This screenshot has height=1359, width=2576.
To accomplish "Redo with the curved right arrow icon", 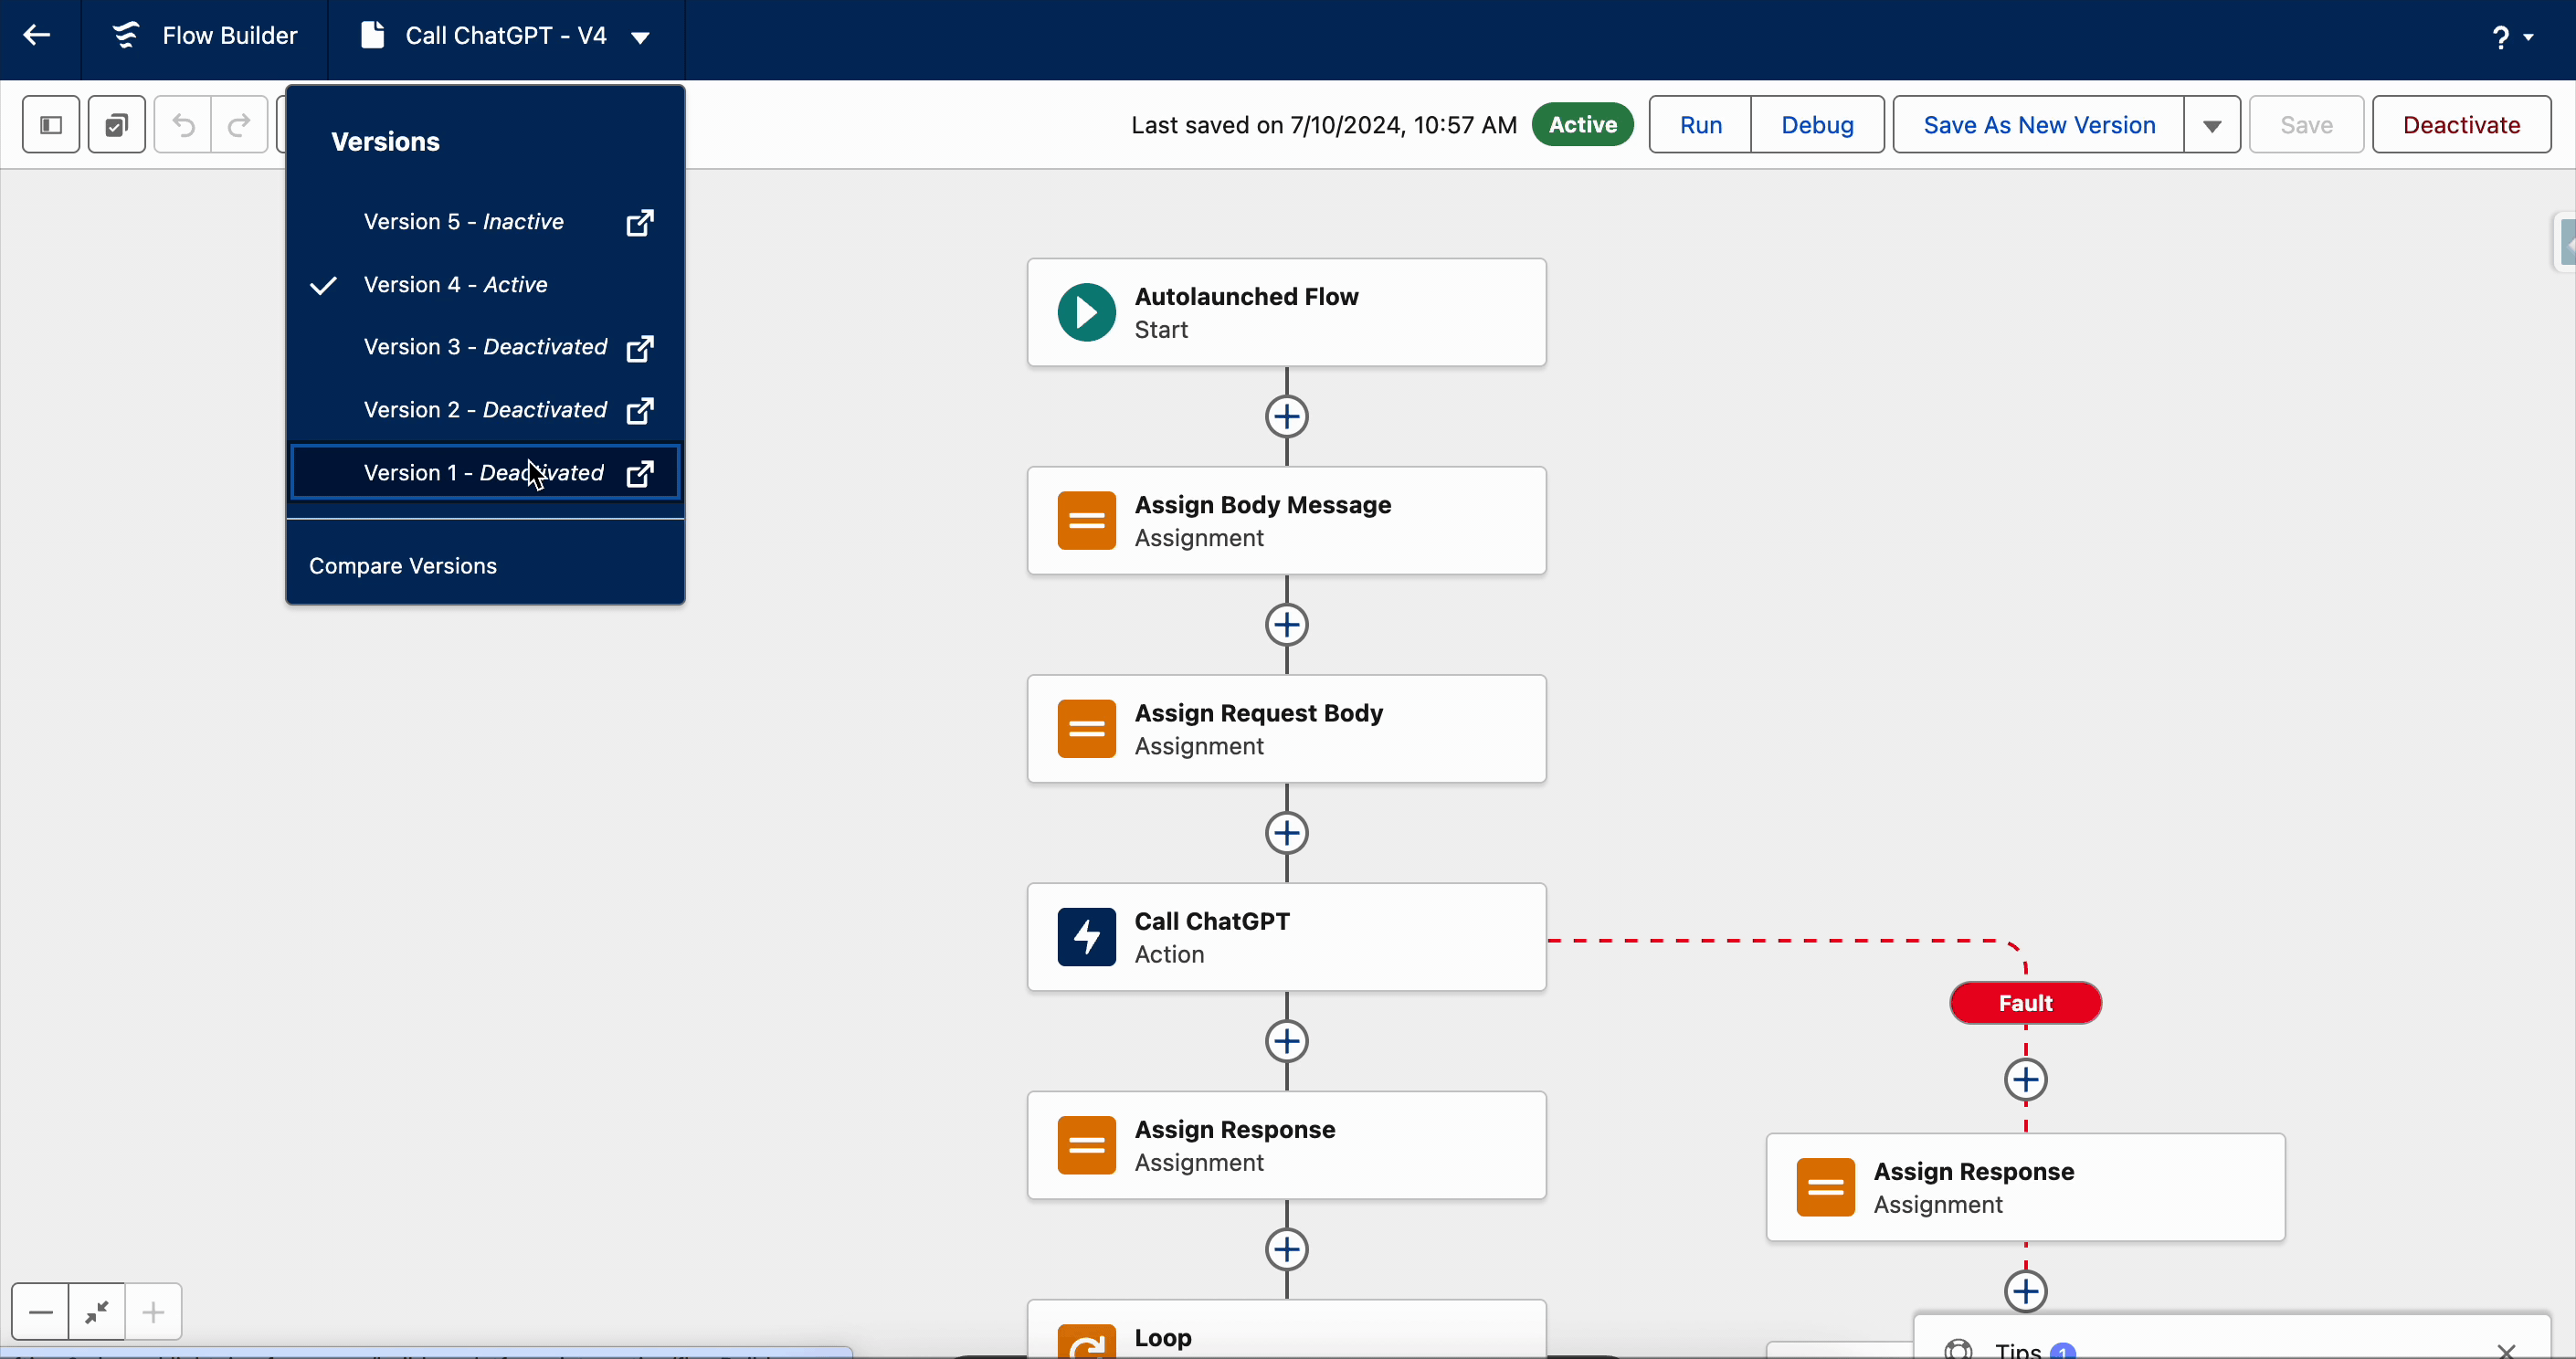I will (x=239, y=125).
